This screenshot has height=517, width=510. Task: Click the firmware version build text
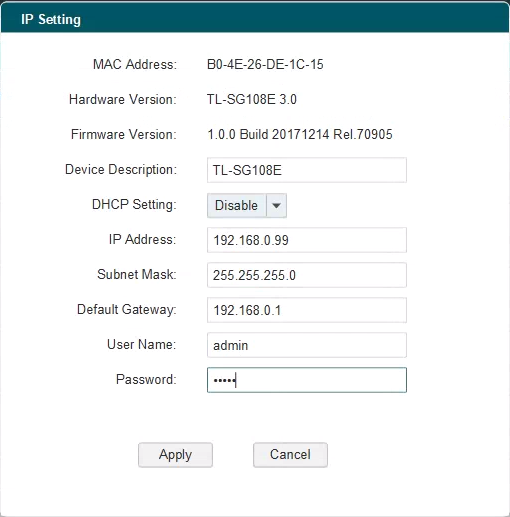click(300, 134)
